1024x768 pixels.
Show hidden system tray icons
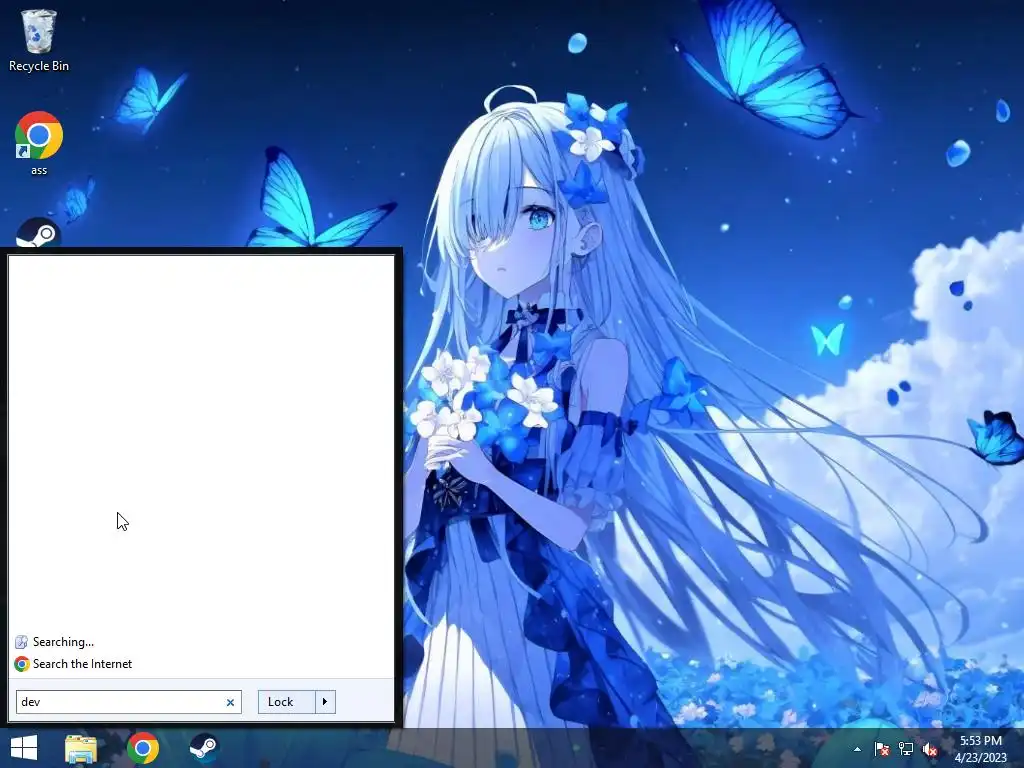point(857,749)
